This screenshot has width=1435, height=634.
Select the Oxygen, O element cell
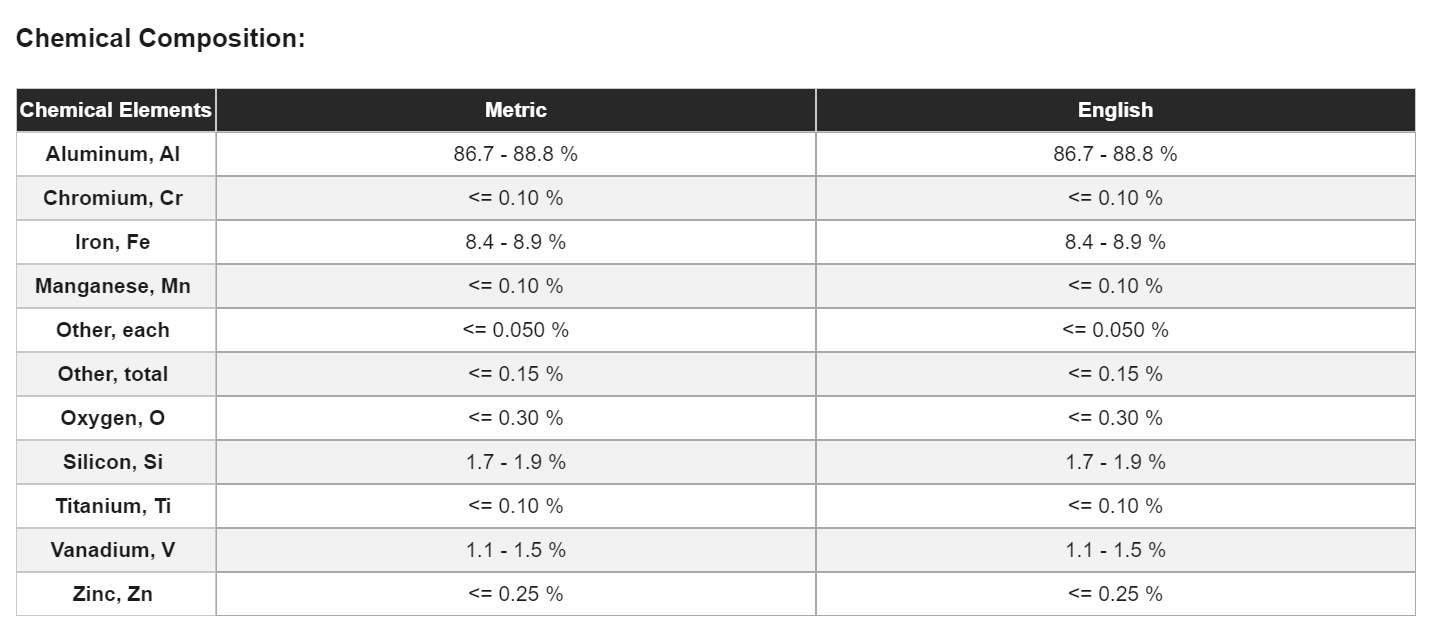click(x=113, y=418)
